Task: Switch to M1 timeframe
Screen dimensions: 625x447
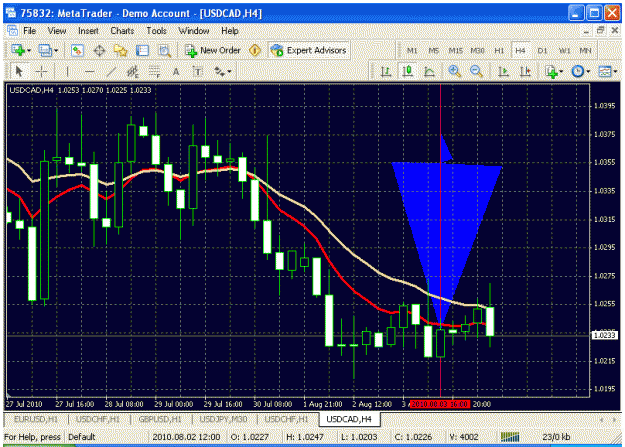Action: 412,51
